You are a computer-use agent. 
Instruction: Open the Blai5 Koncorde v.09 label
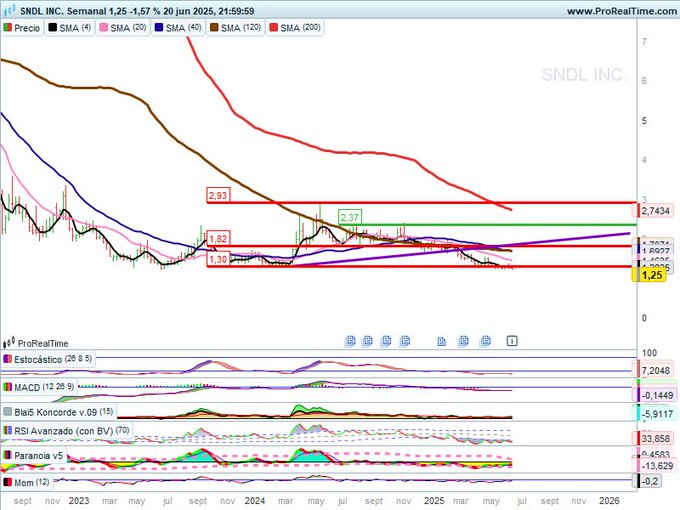(x=64, y=412)
